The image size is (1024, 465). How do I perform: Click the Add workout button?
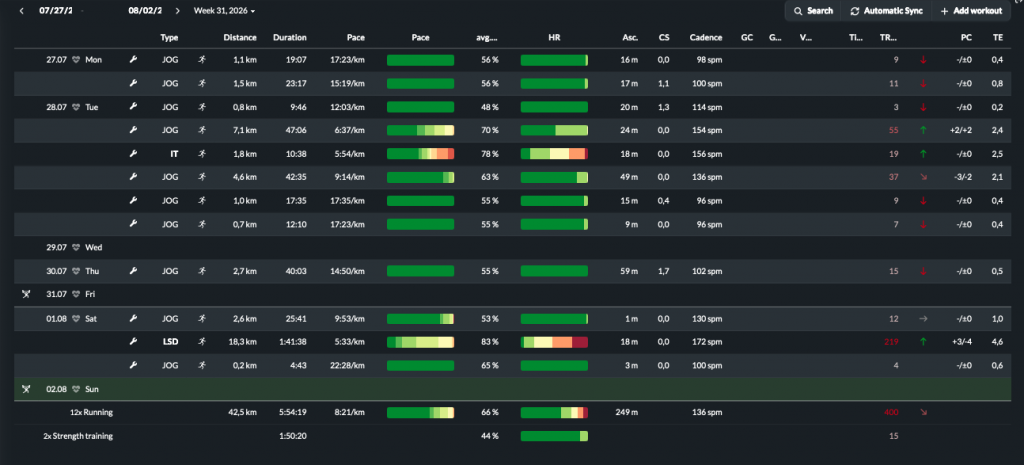(x=971, y=11)
